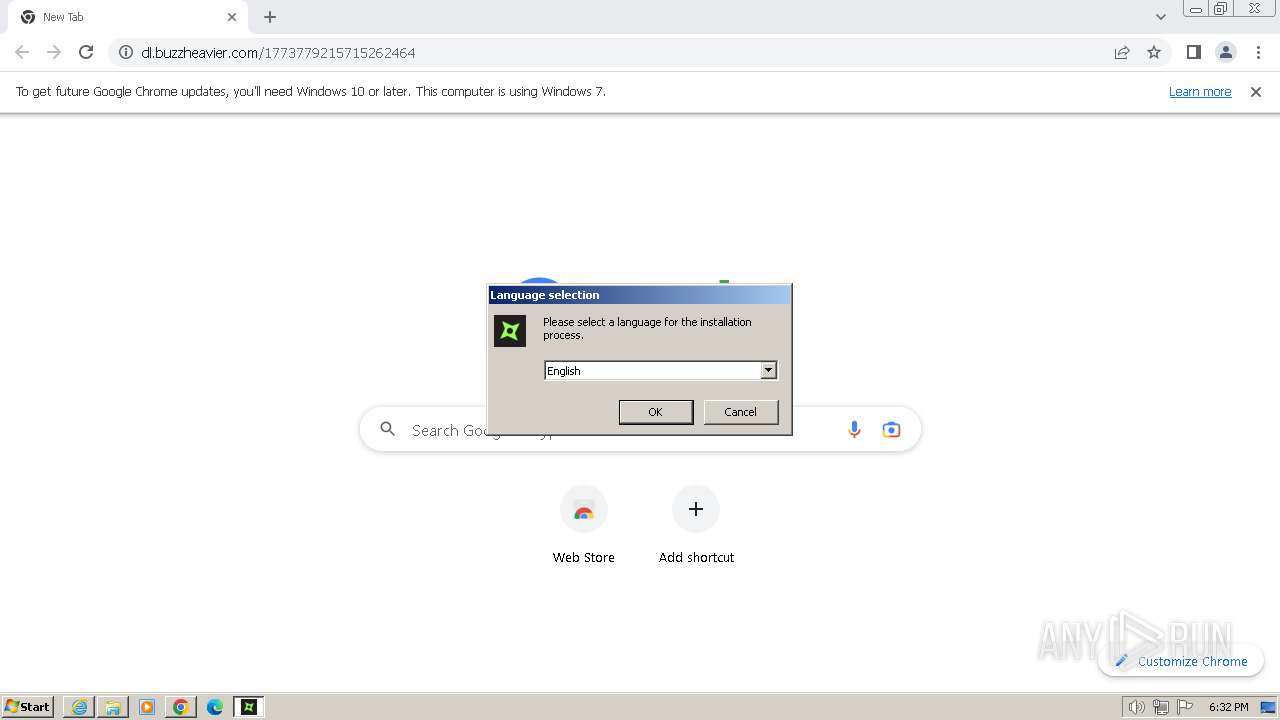View site information icon in address bar

[126, 52]
